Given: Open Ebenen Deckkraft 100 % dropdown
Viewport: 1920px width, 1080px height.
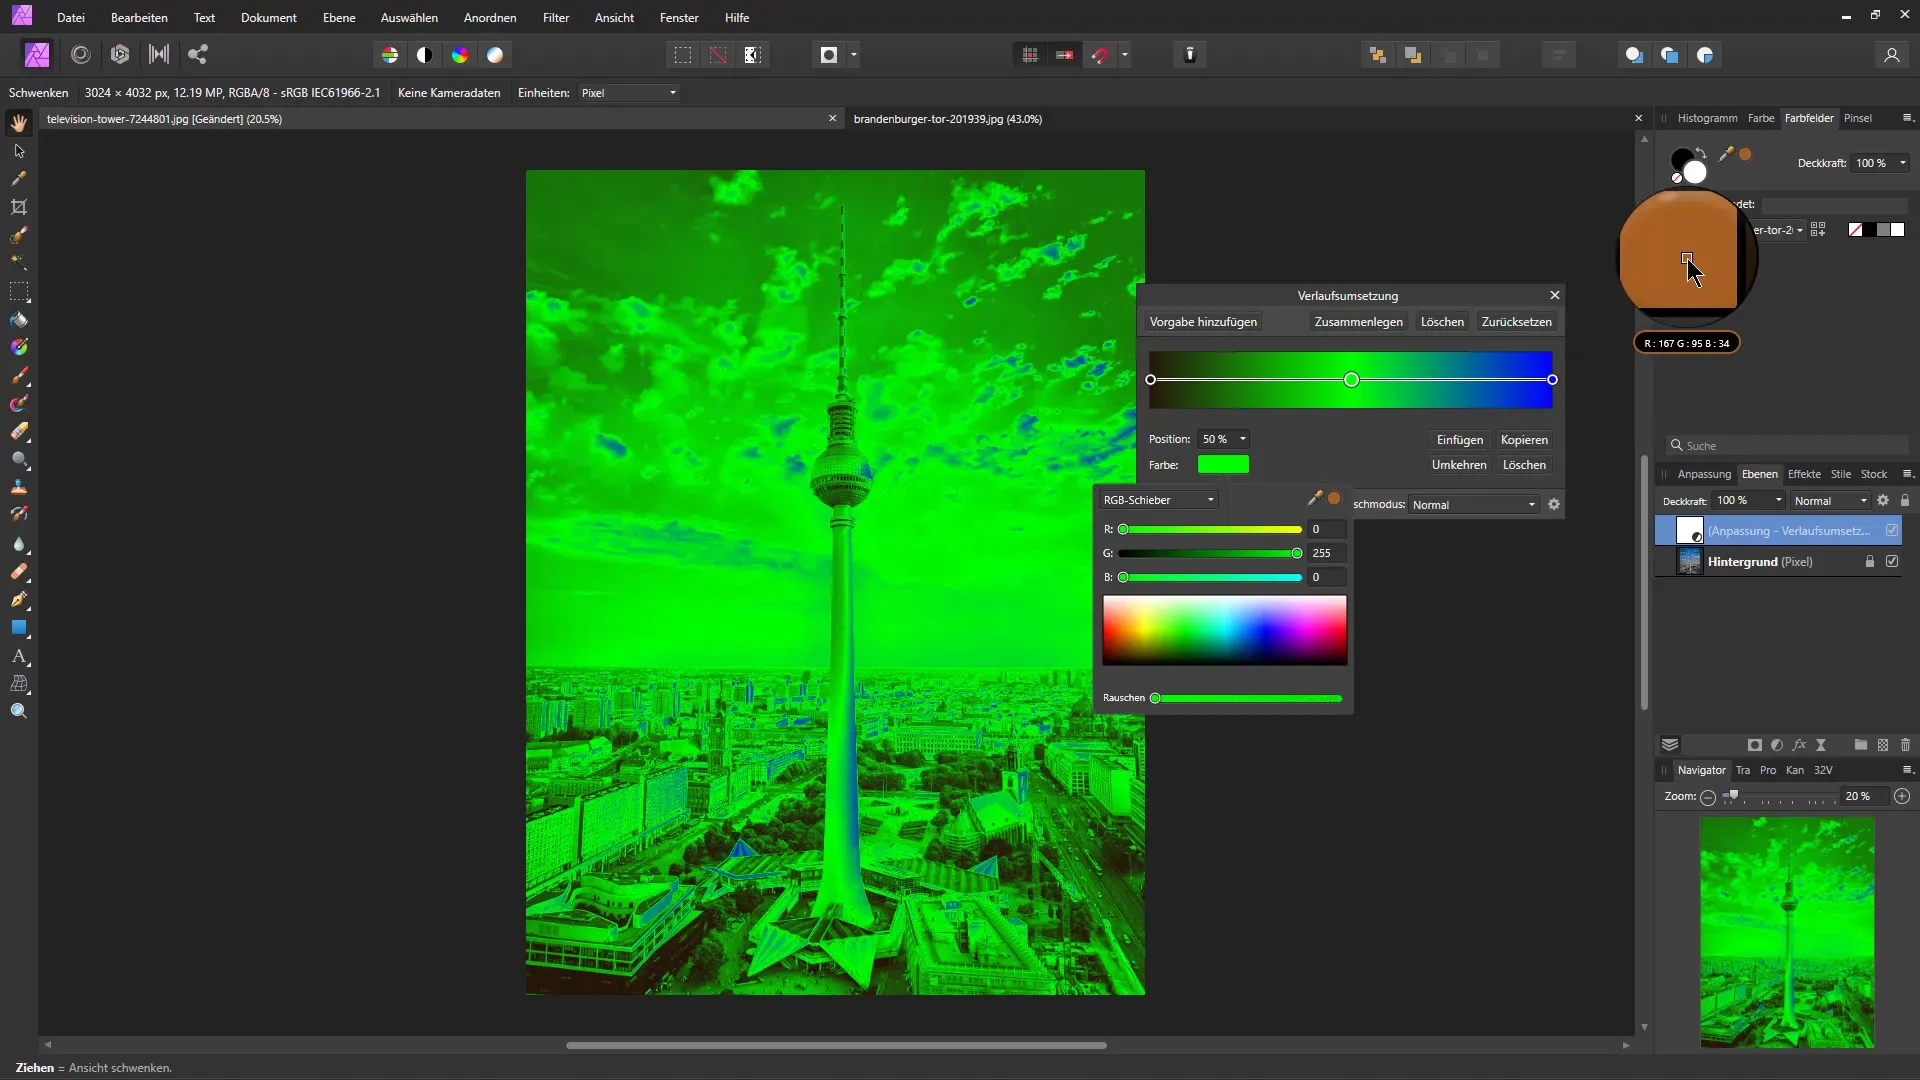Looking at the screenshot, I should coord(1748,501).
